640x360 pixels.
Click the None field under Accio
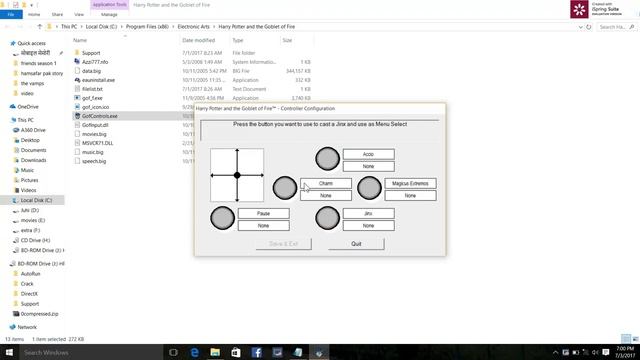[x=369, y=167]
